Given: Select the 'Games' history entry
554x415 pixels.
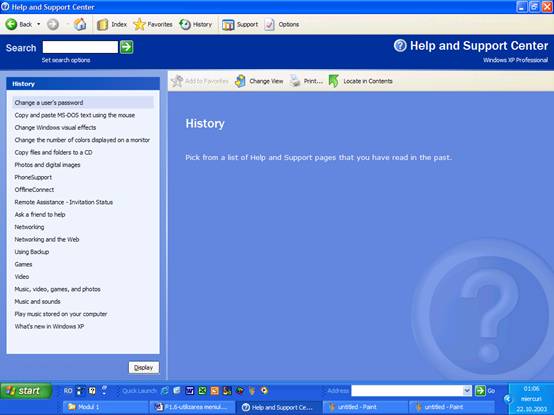Looking at the screenshot, I should pos(23,264).
